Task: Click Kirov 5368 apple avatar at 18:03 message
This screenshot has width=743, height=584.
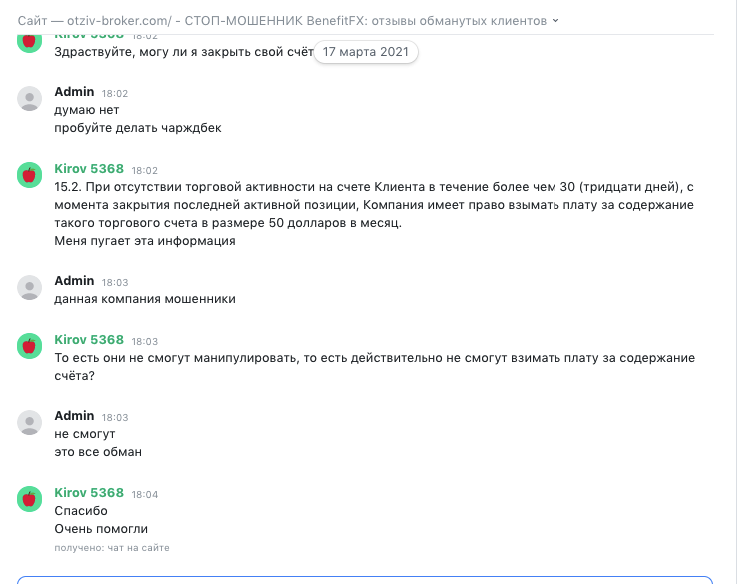Action: pos(29,346)
